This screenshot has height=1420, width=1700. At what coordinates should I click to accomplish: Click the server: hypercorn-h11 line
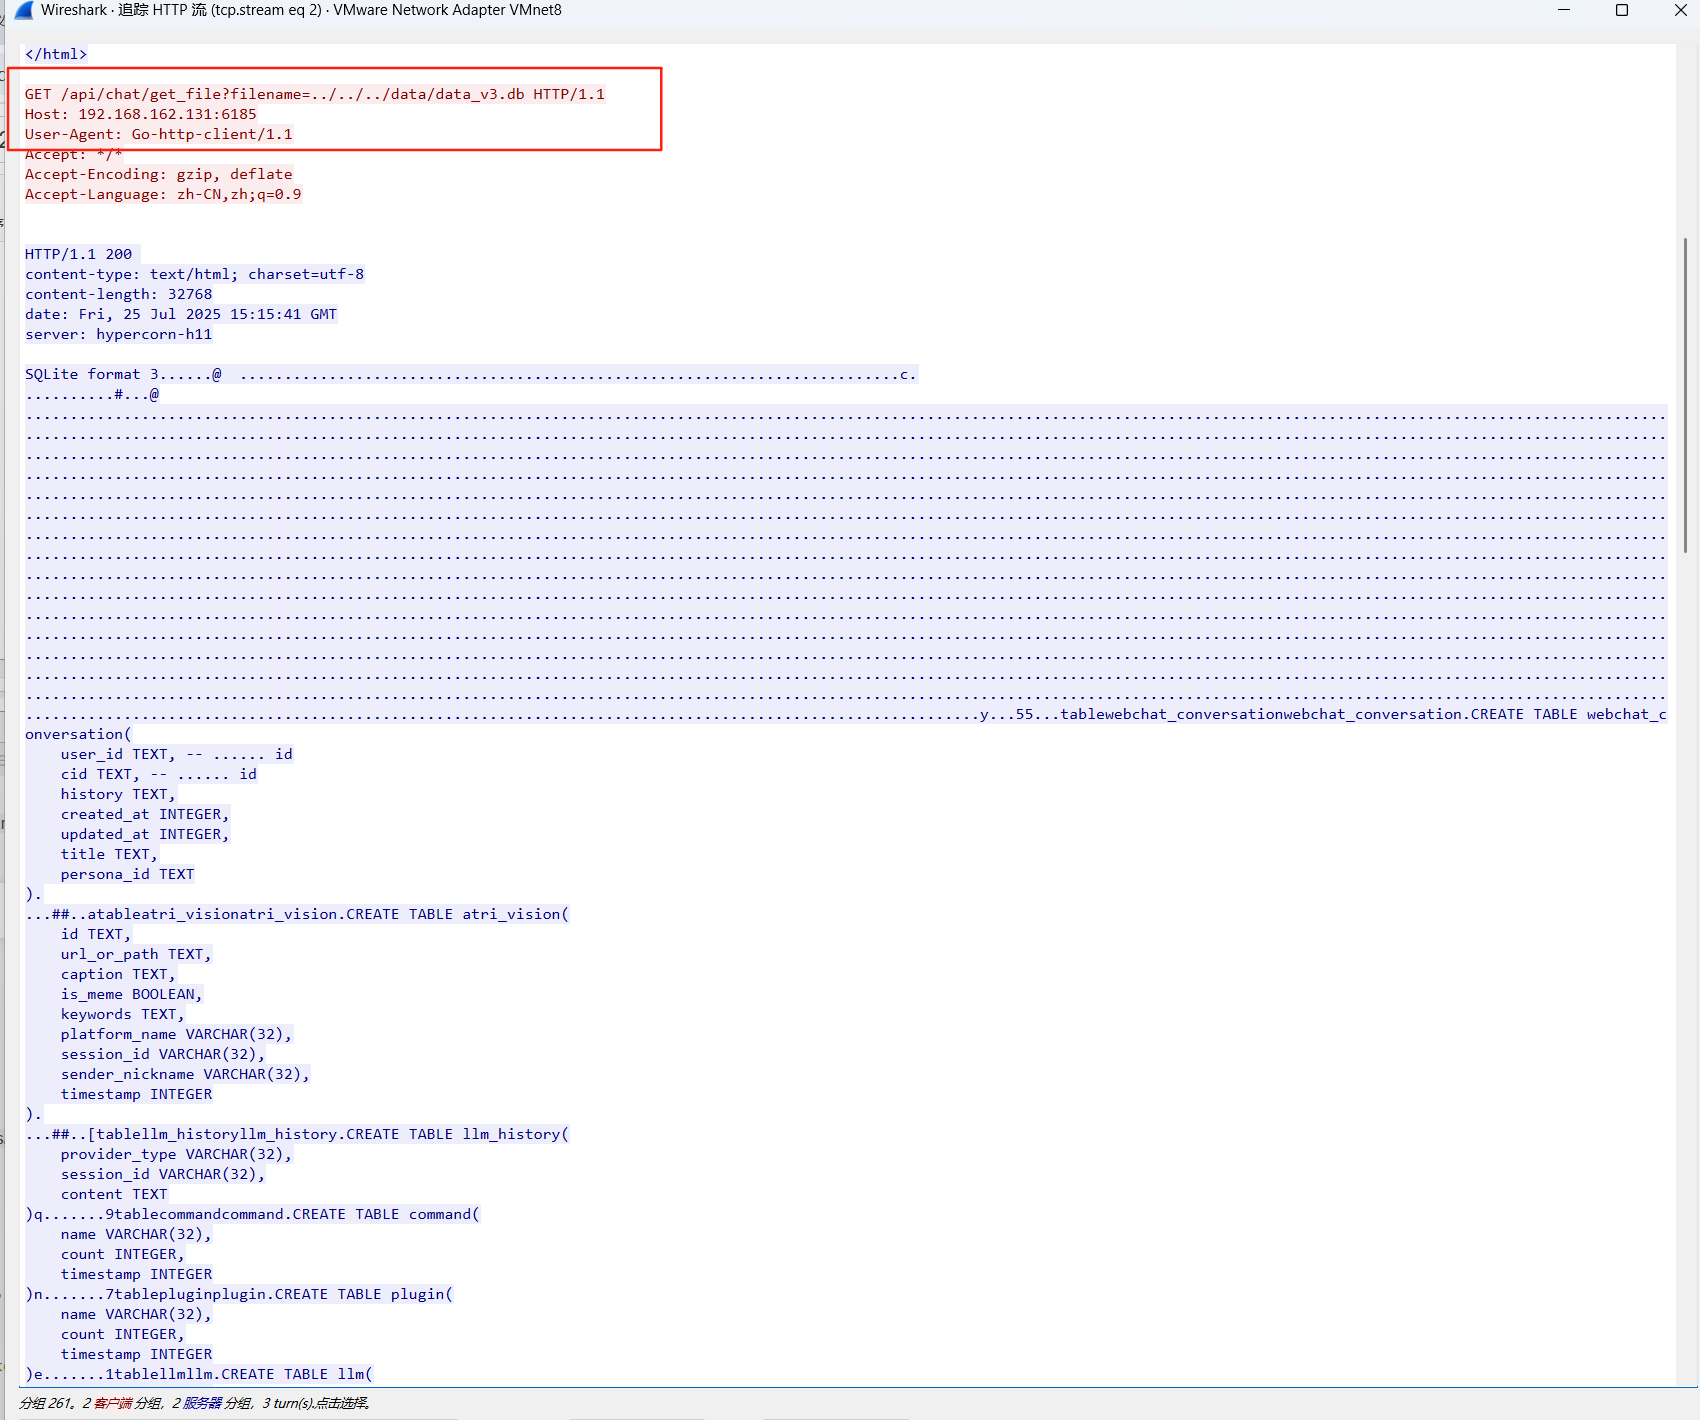119,334
